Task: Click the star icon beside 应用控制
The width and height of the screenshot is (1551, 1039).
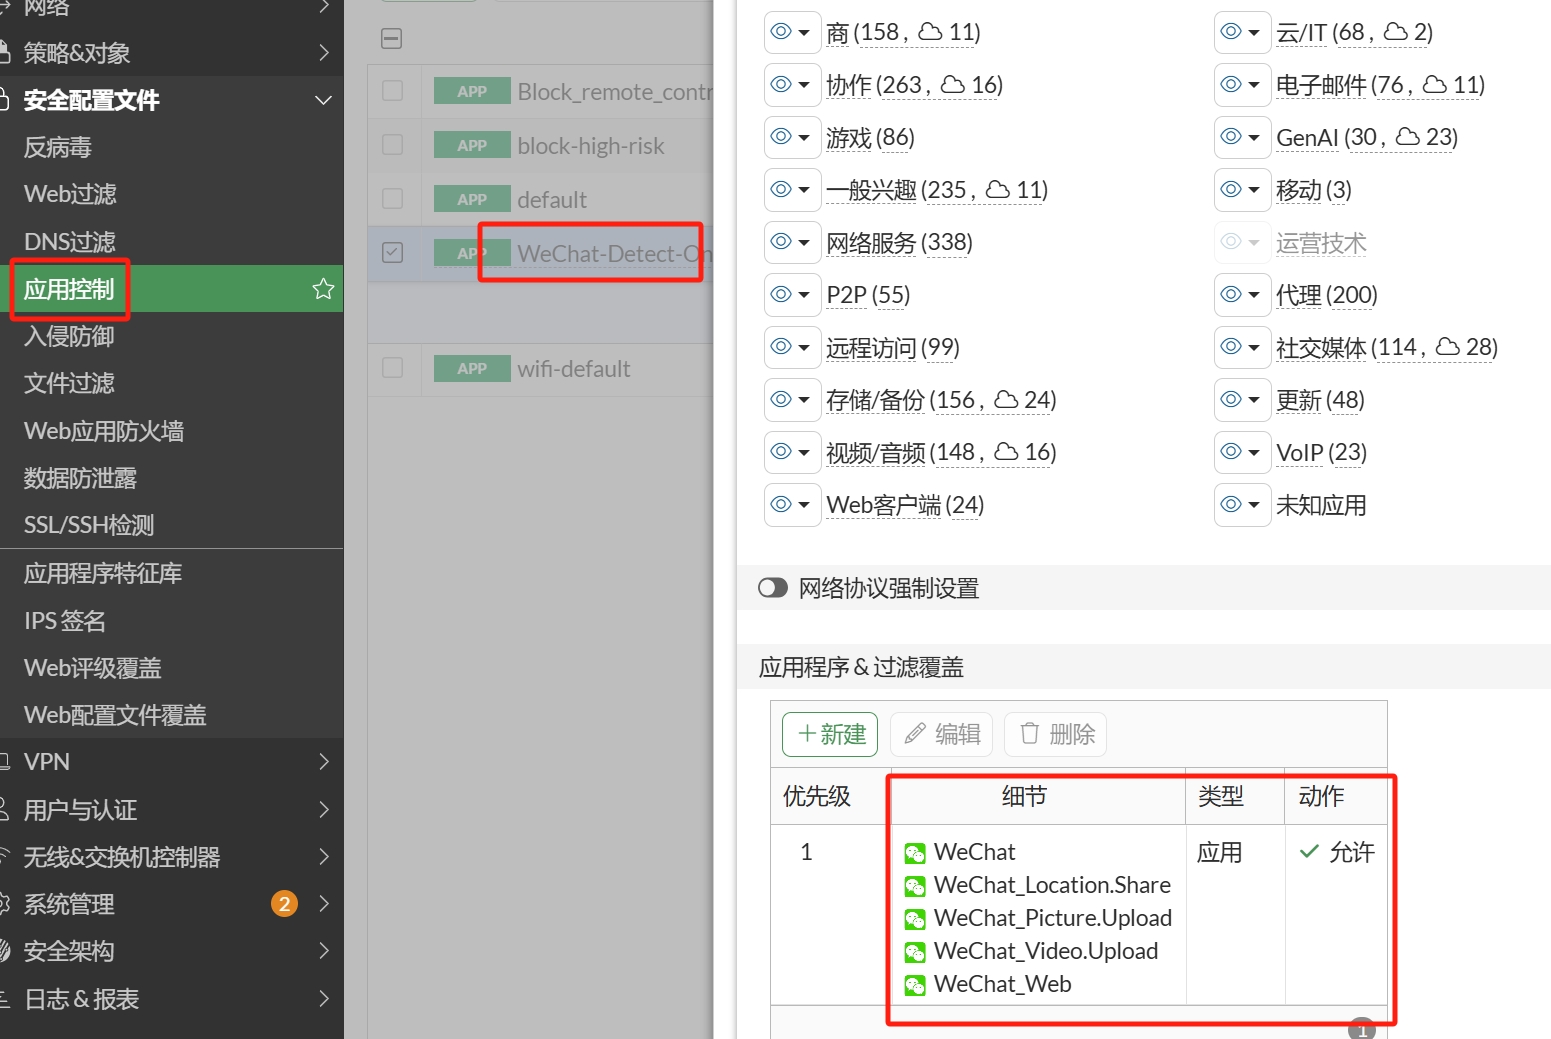Action: (323, 289)
